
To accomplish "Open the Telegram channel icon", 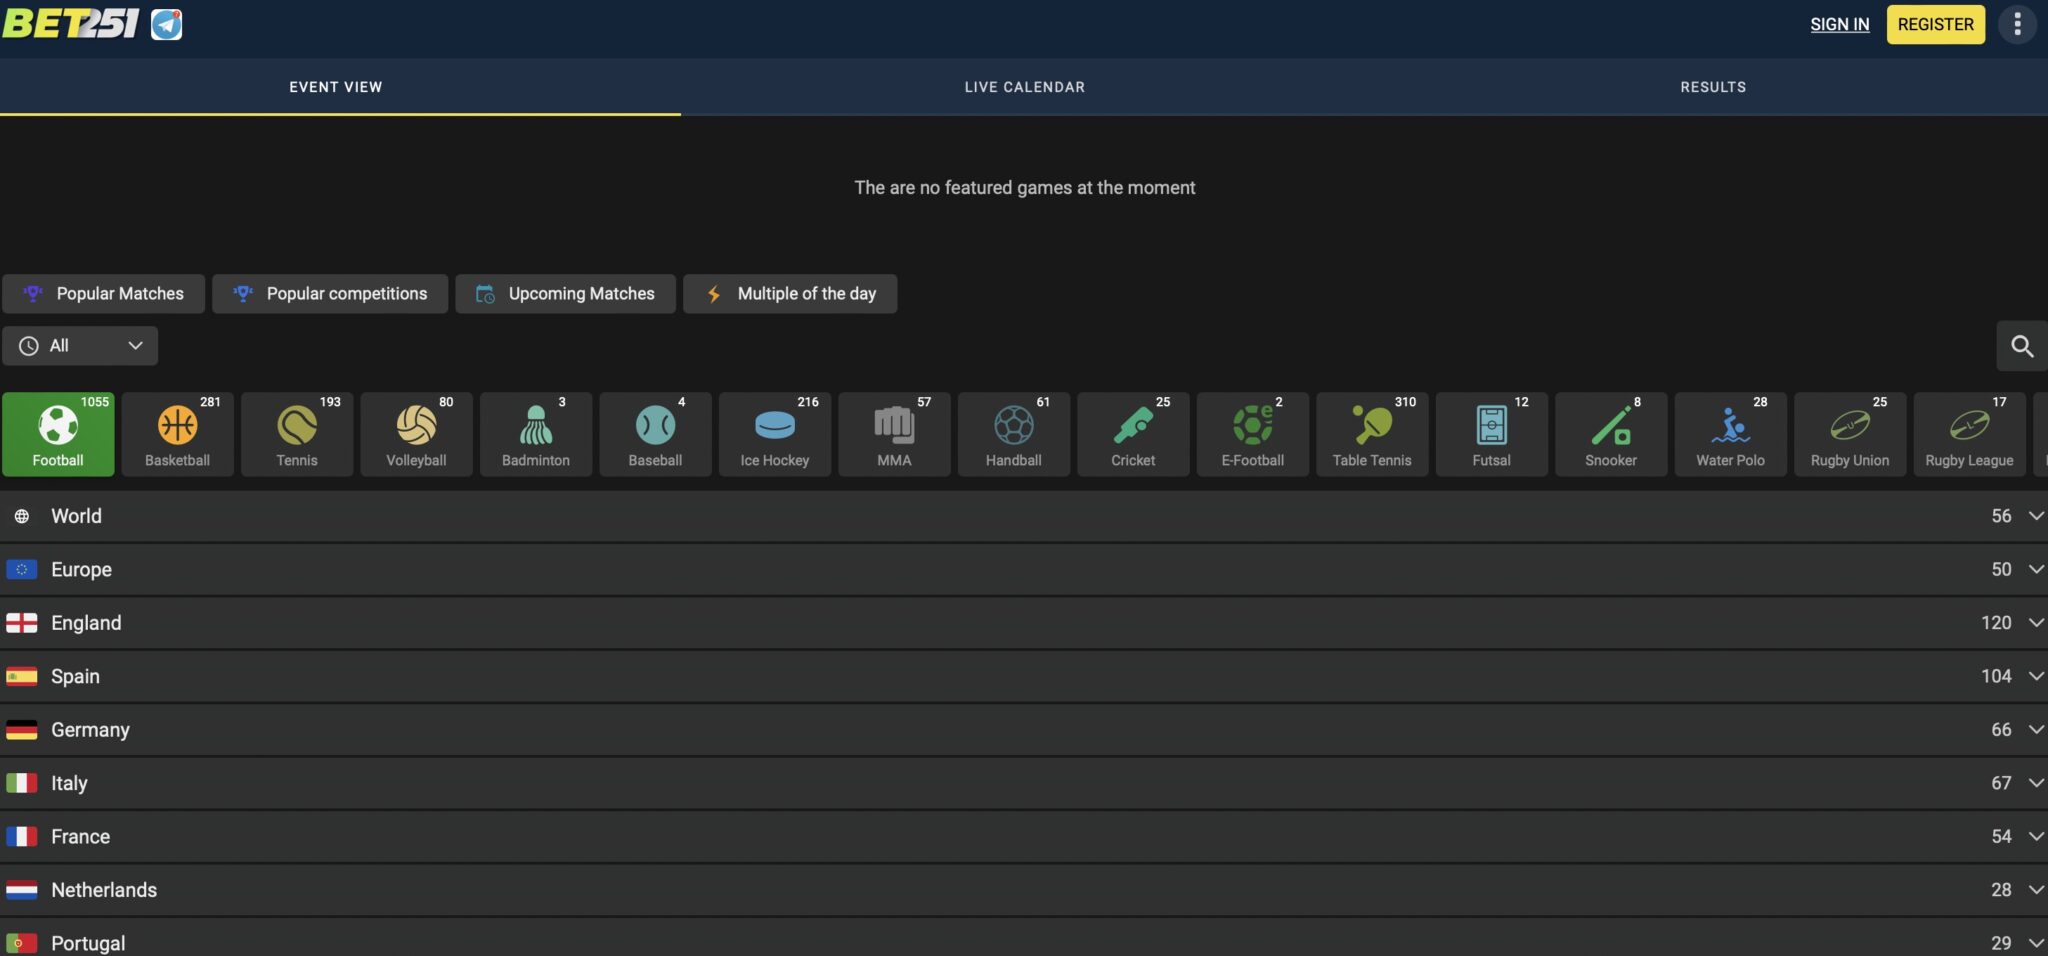I will click(x=166, y=24).
